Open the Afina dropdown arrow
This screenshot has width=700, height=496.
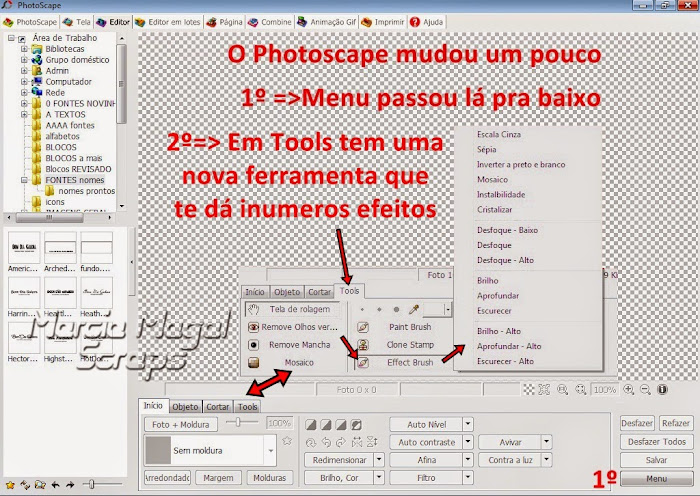pyautogui.click(x=468, y=460)
